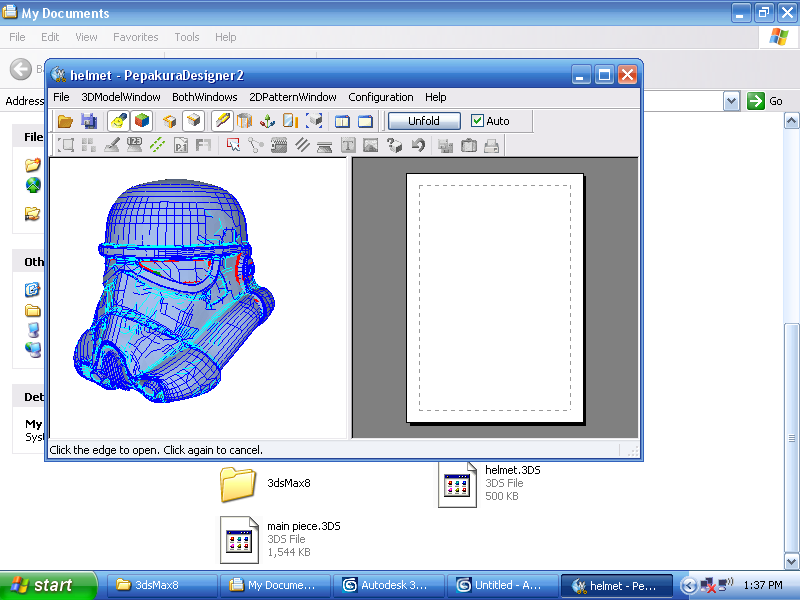Select the helmet.3DS file
Viewport: 800px width, 600px height.
(490, 483)
